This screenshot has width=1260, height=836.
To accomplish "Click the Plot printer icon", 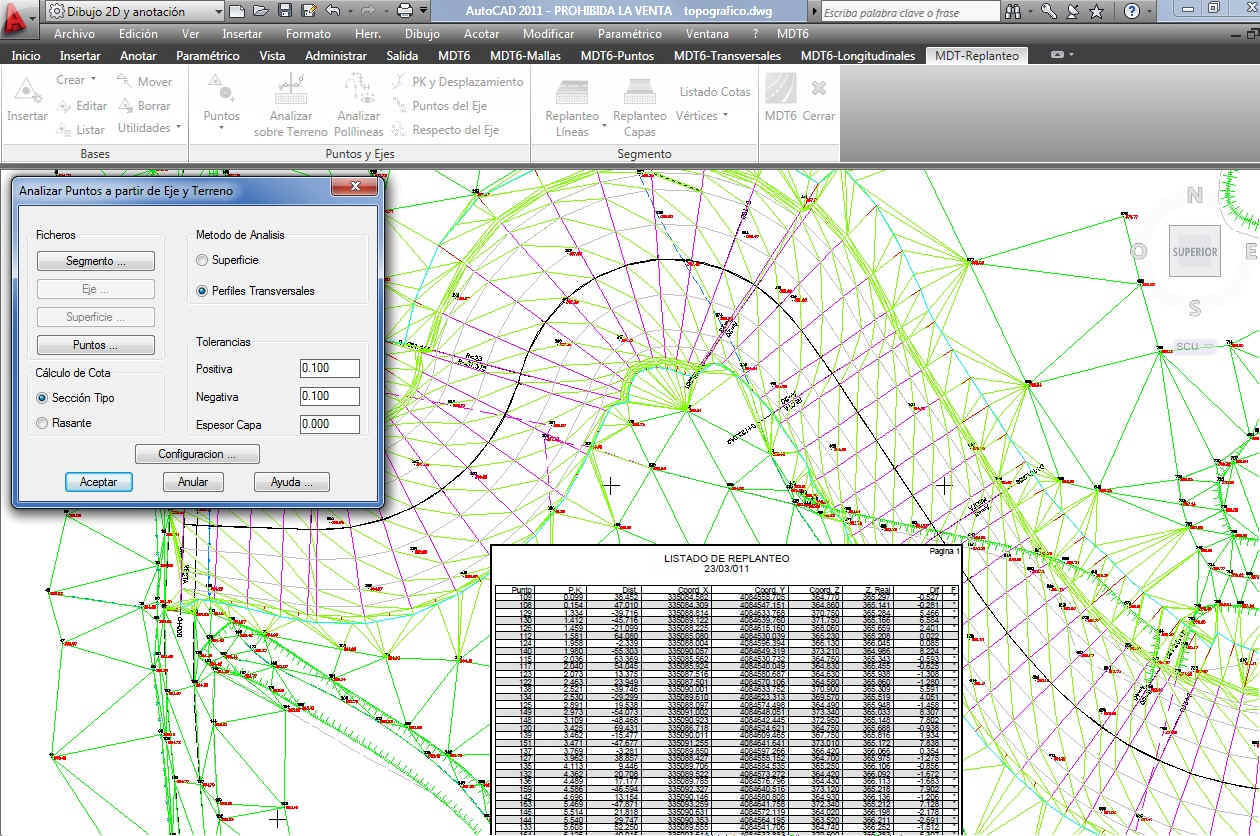I will click(x=405, y=11).
